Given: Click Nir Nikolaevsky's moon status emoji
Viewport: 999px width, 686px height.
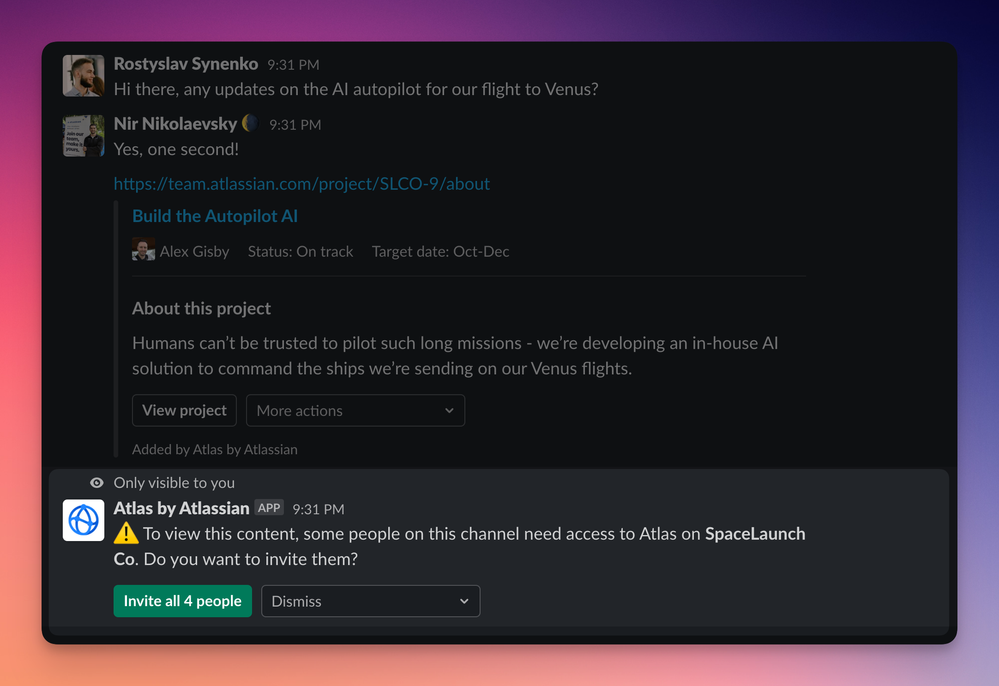Looking at the screenshot, I should (251, 123).
